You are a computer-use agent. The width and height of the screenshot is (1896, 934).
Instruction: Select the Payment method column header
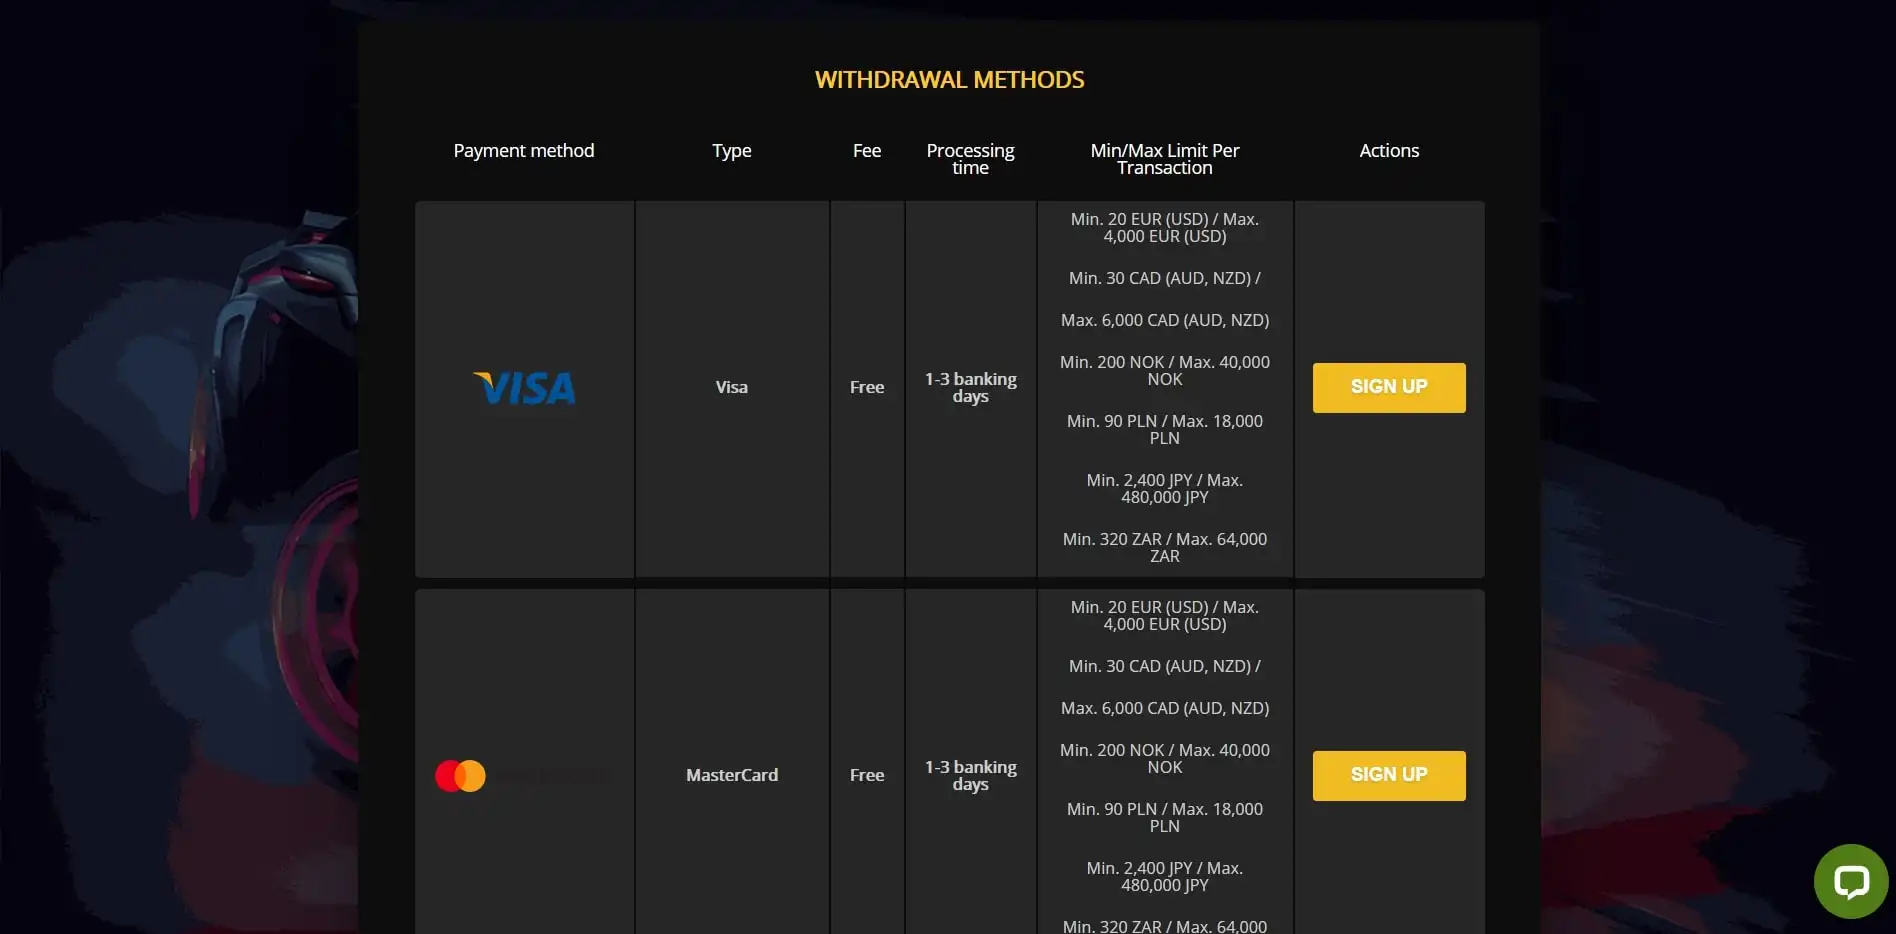[x=523, y=151]
